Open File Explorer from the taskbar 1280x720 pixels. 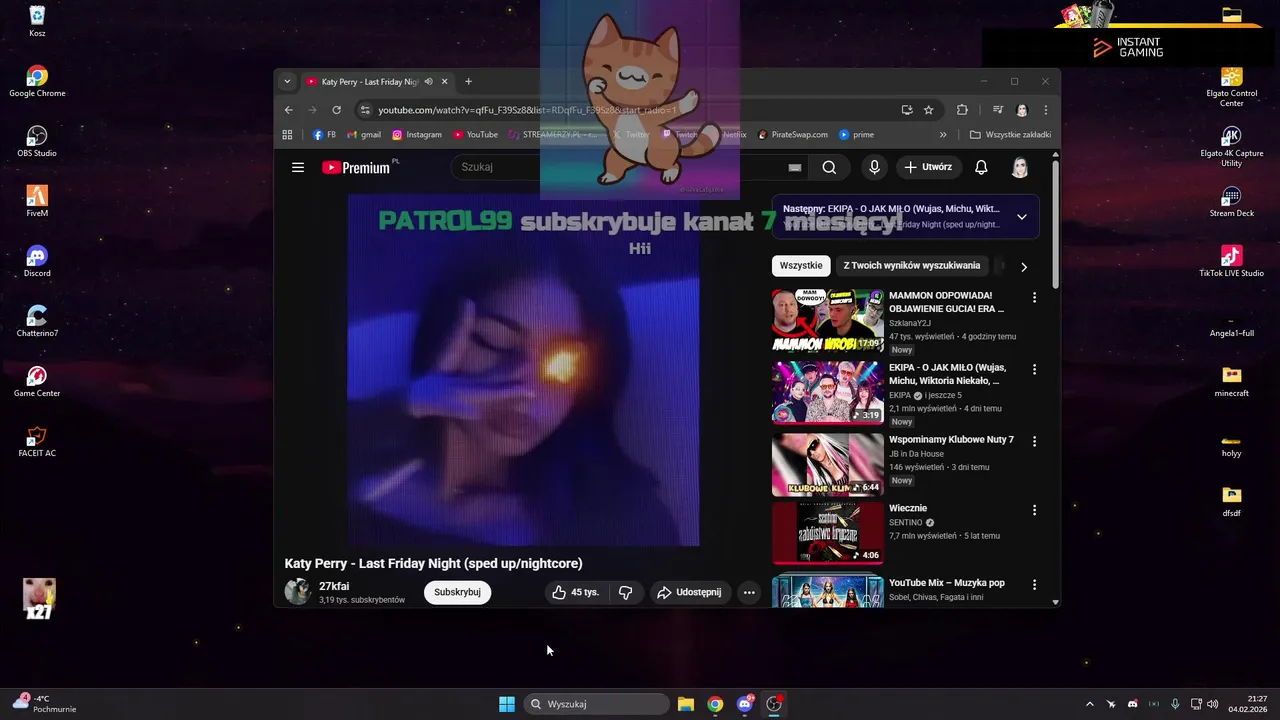click(685, 704)
